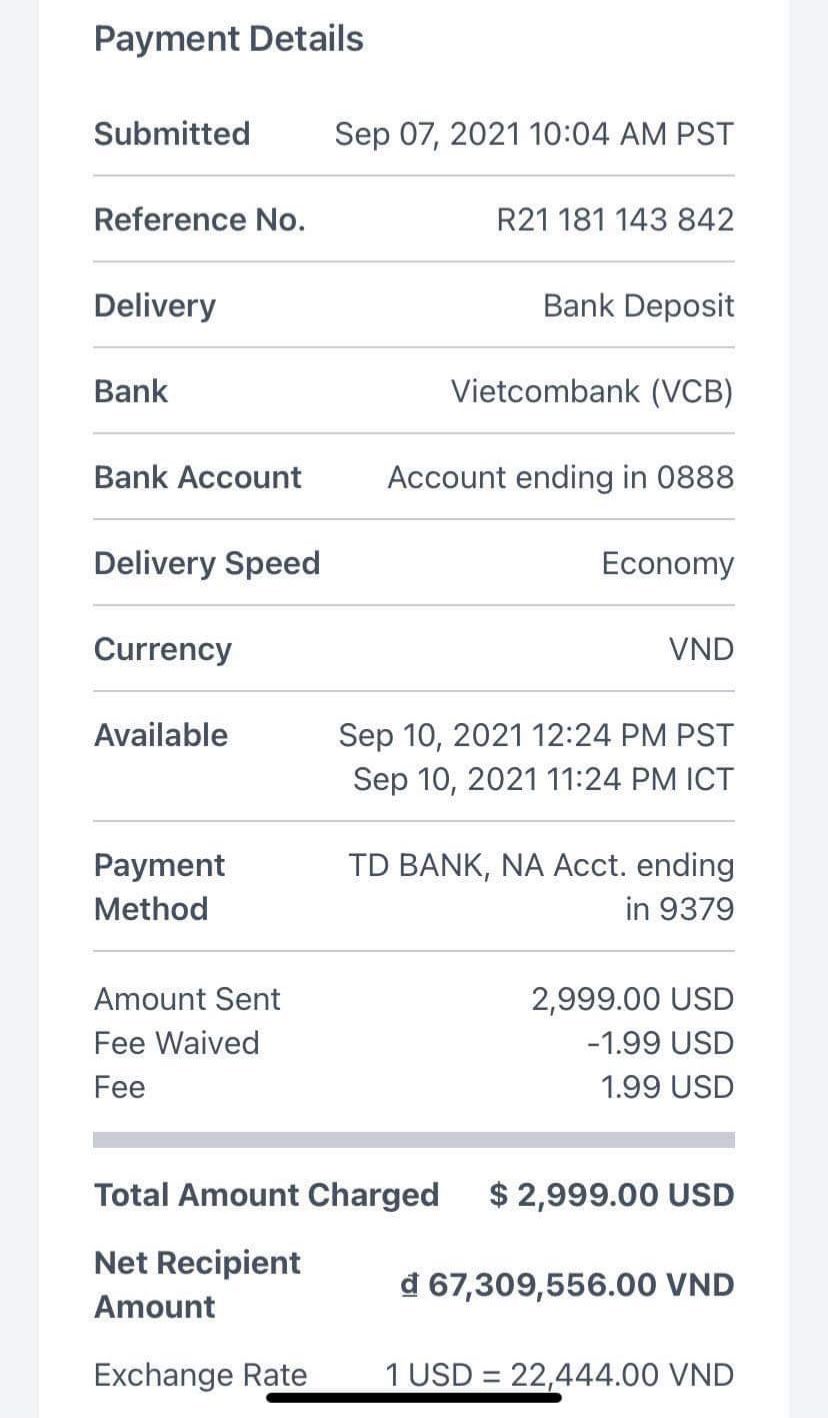Click the 67,309,556.00 VND recipient amount
The height and width of the screenshot is (1418, 828).
tap(567, 1285)
